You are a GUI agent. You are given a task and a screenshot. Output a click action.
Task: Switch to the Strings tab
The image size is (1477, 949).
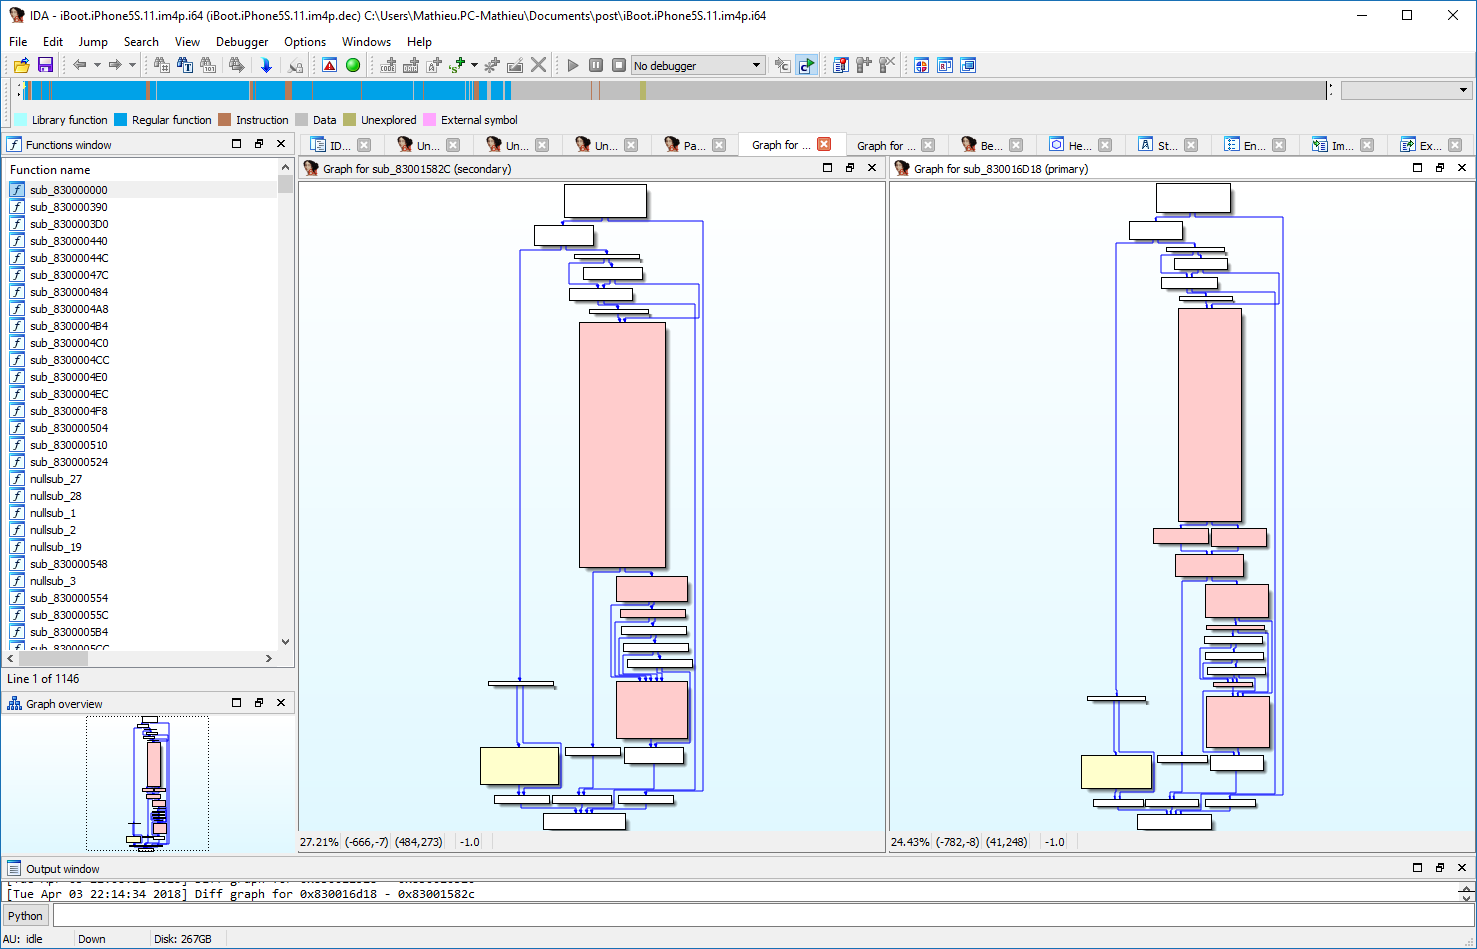click(1166, 145)
